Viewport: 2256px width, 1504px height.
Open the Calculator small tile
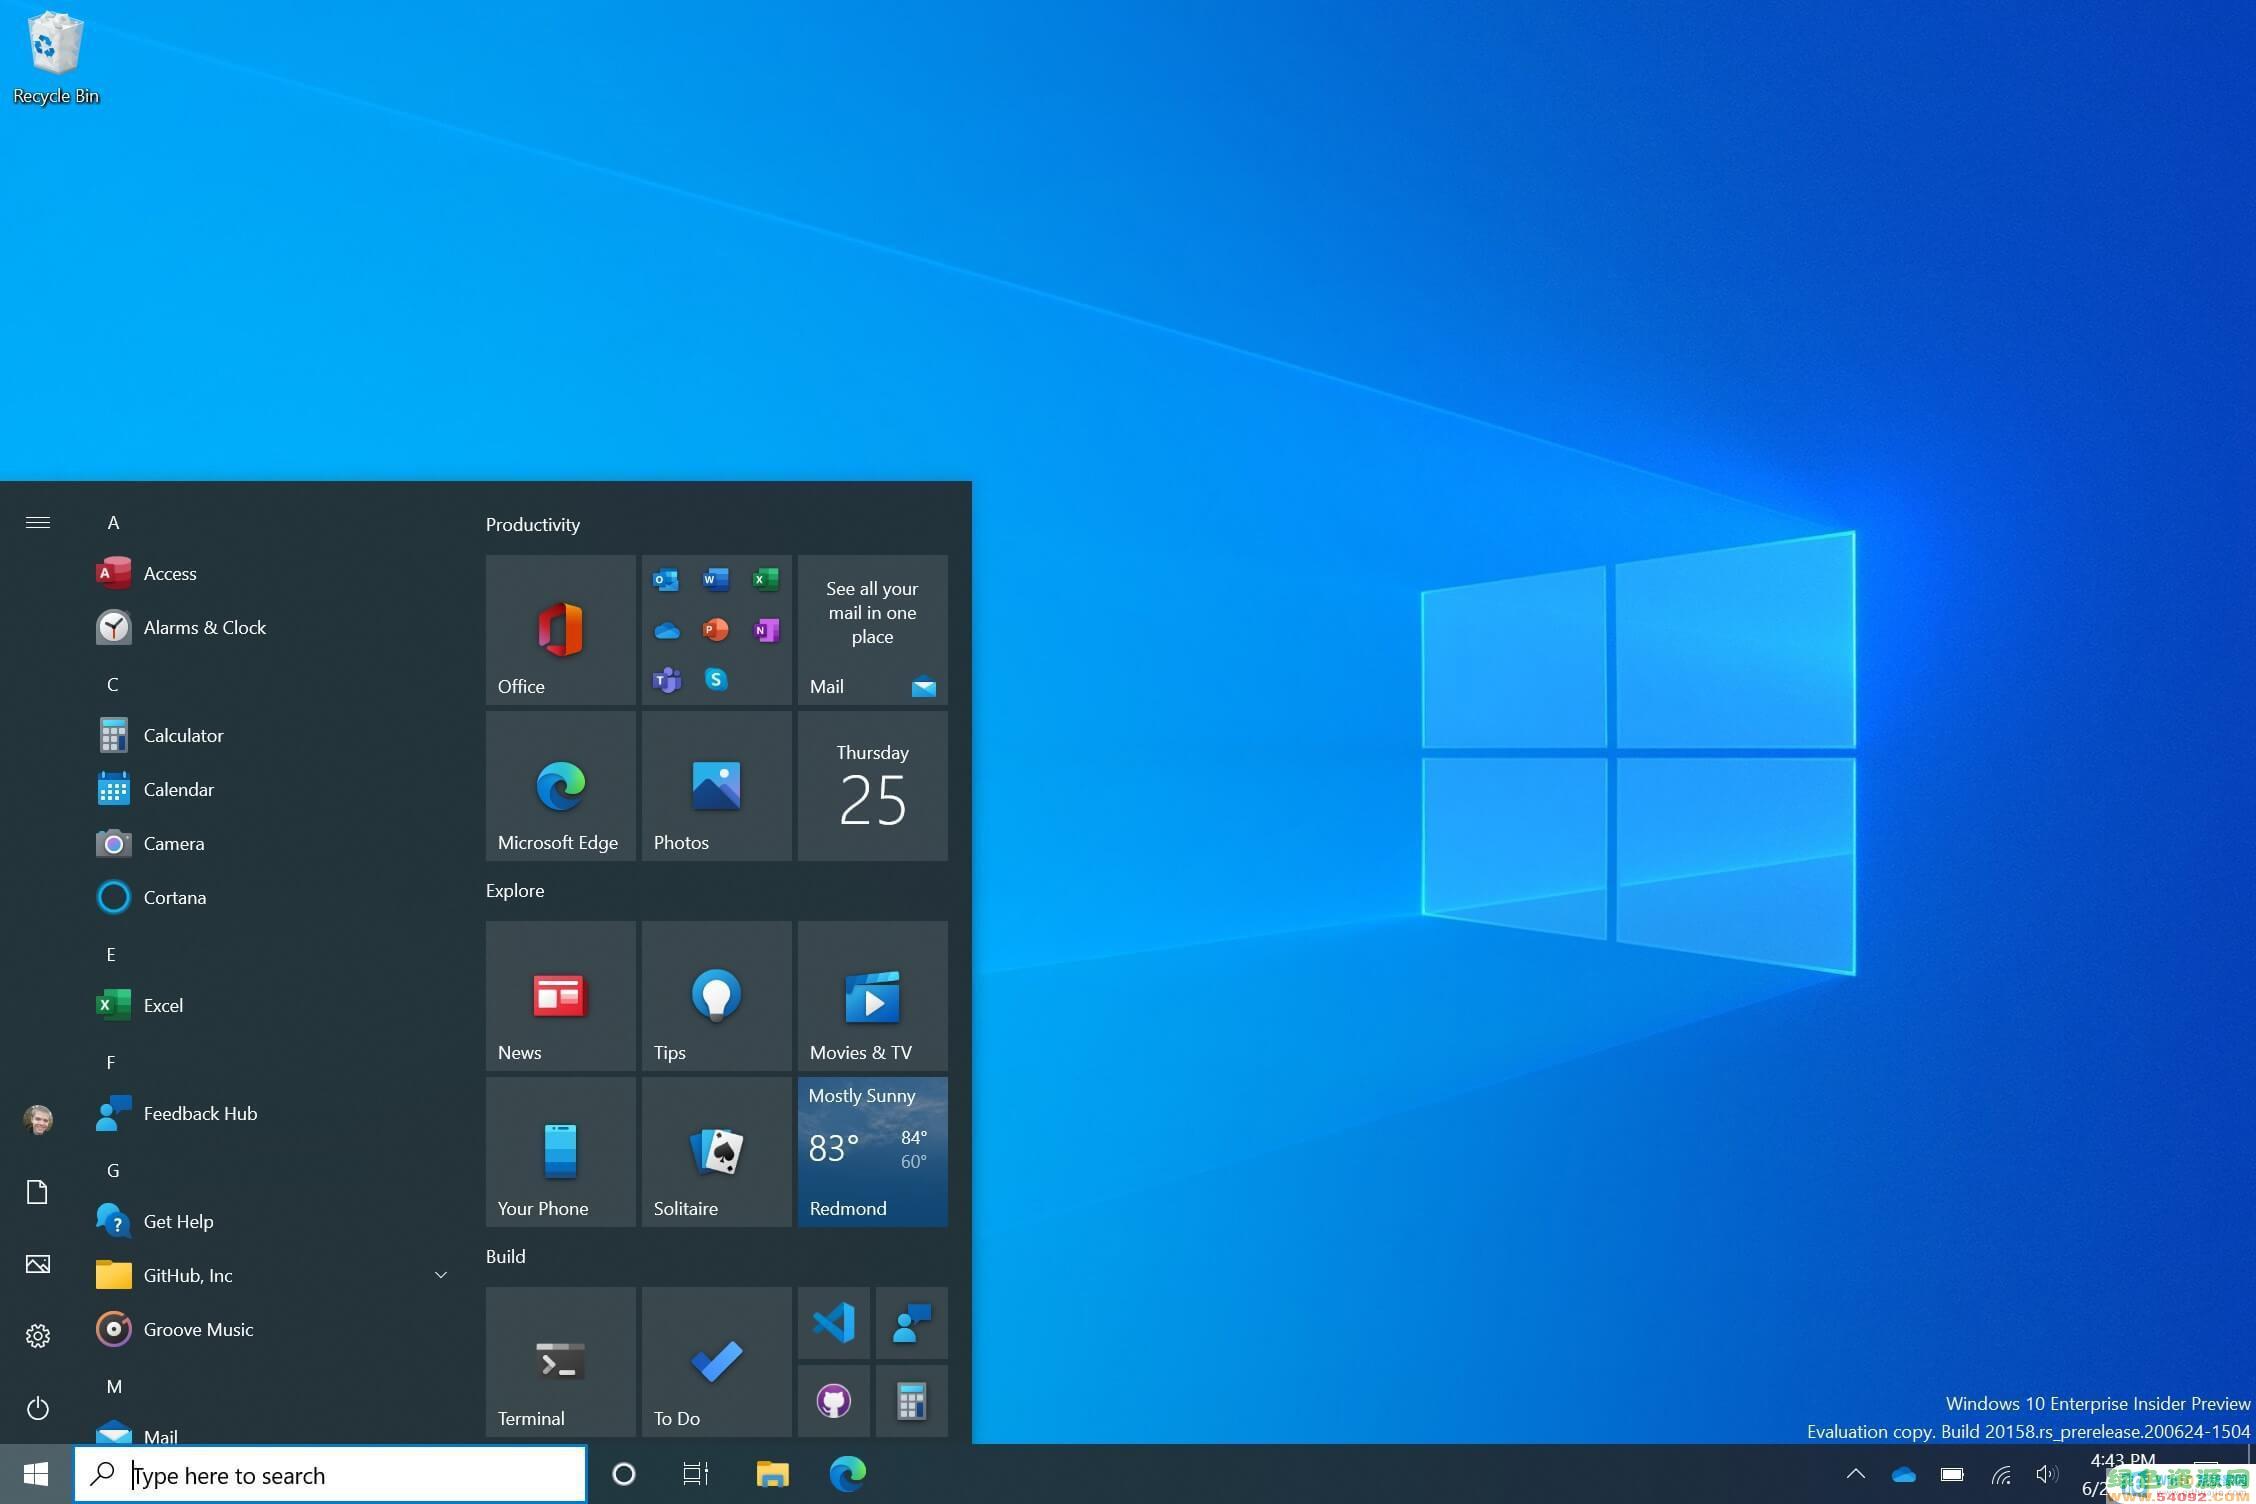[911, 1401]
